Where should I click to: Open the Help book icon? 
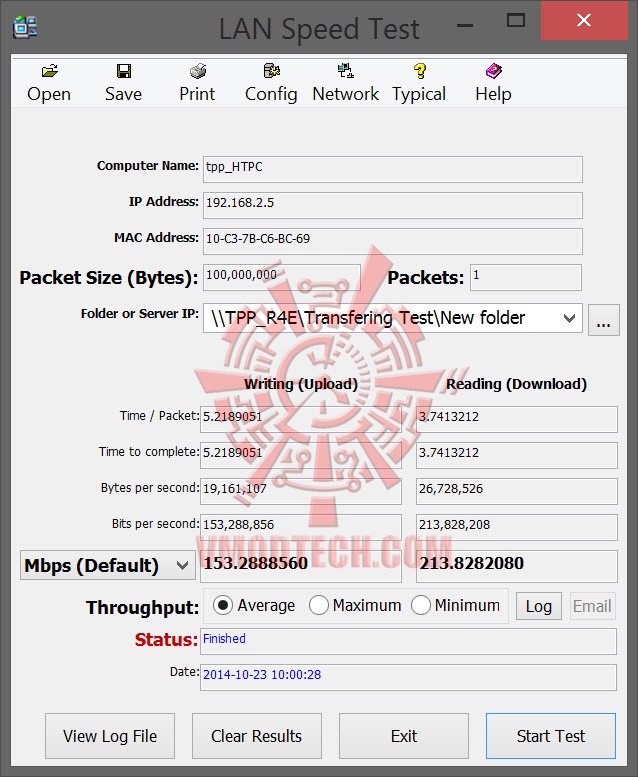tap(493, 71)
